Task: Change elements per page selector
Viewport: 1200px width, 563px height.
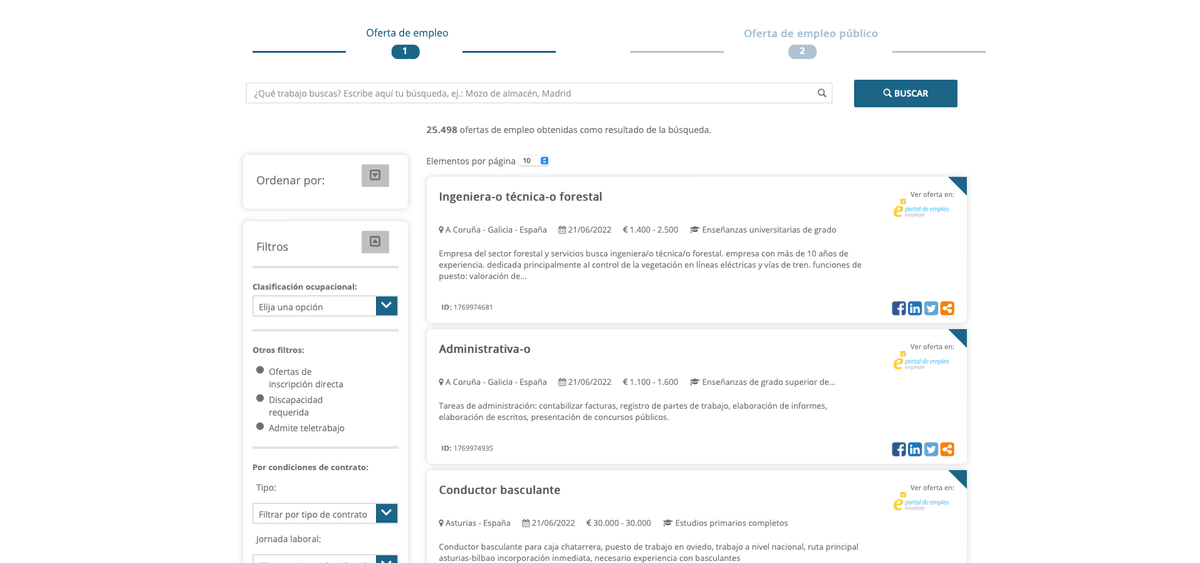Action: point(534,161)
